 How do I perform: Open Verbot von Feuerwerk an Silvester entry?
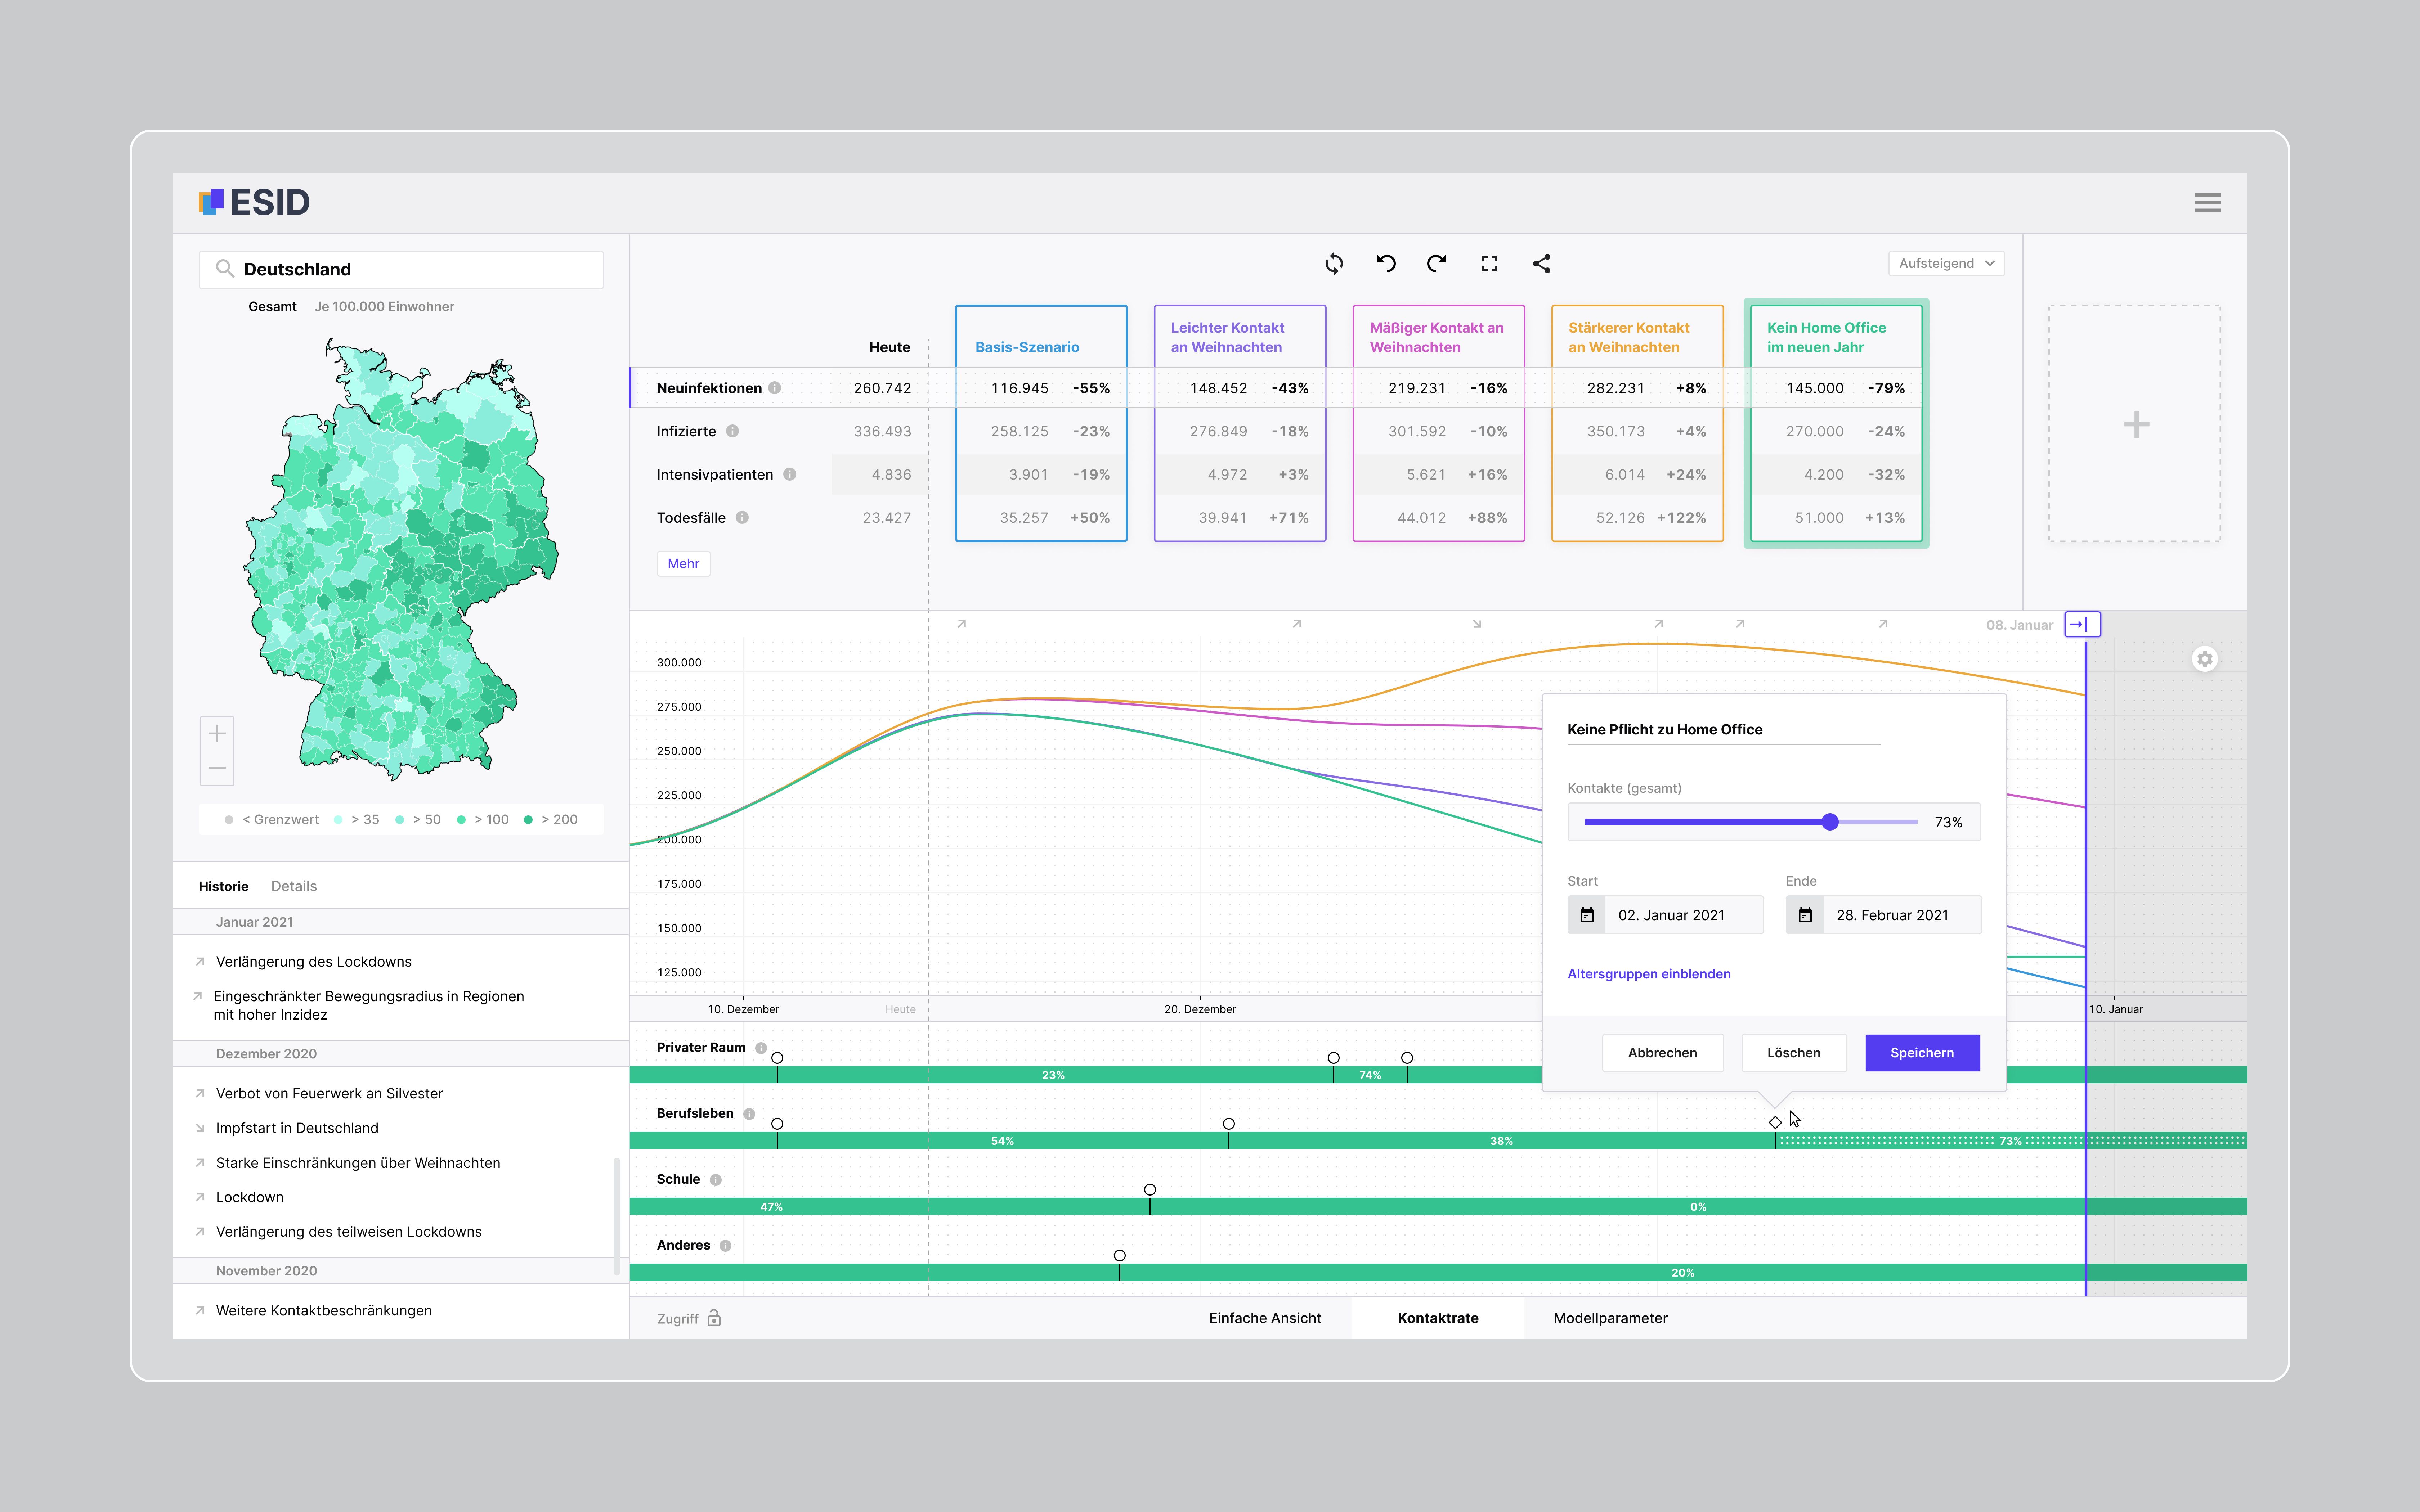[x=329, y=1094]
